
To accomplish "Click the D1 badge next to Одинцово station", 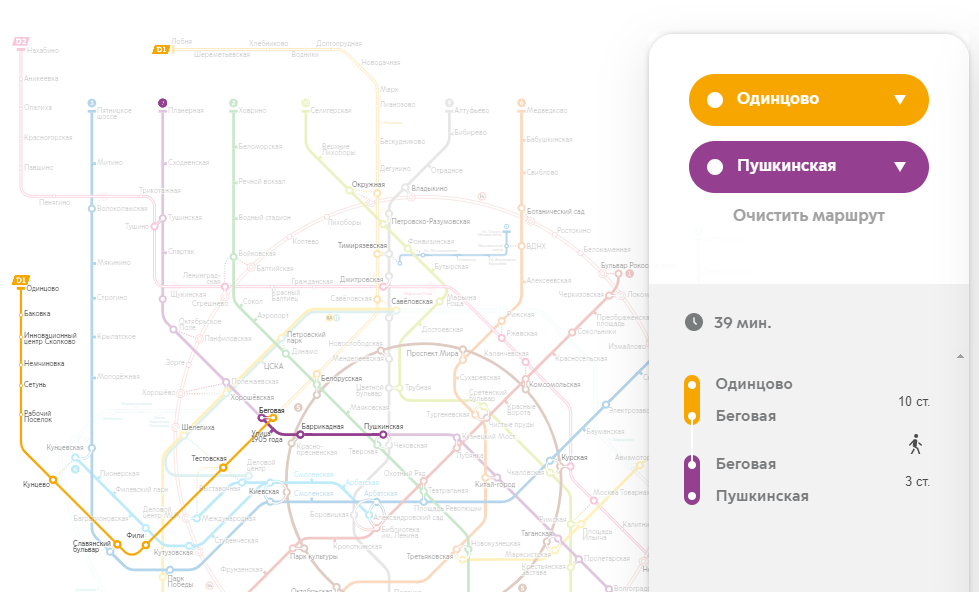I will [x=19, y=279].
